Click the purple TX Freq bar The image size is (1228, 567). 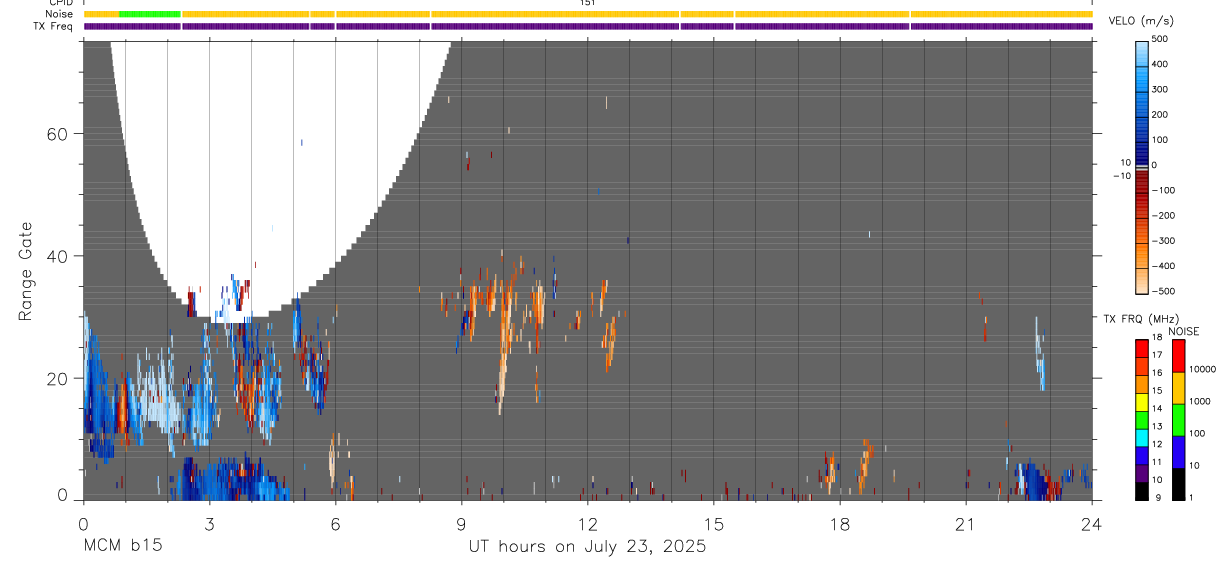pyautogui.click(x=588, y=26)
